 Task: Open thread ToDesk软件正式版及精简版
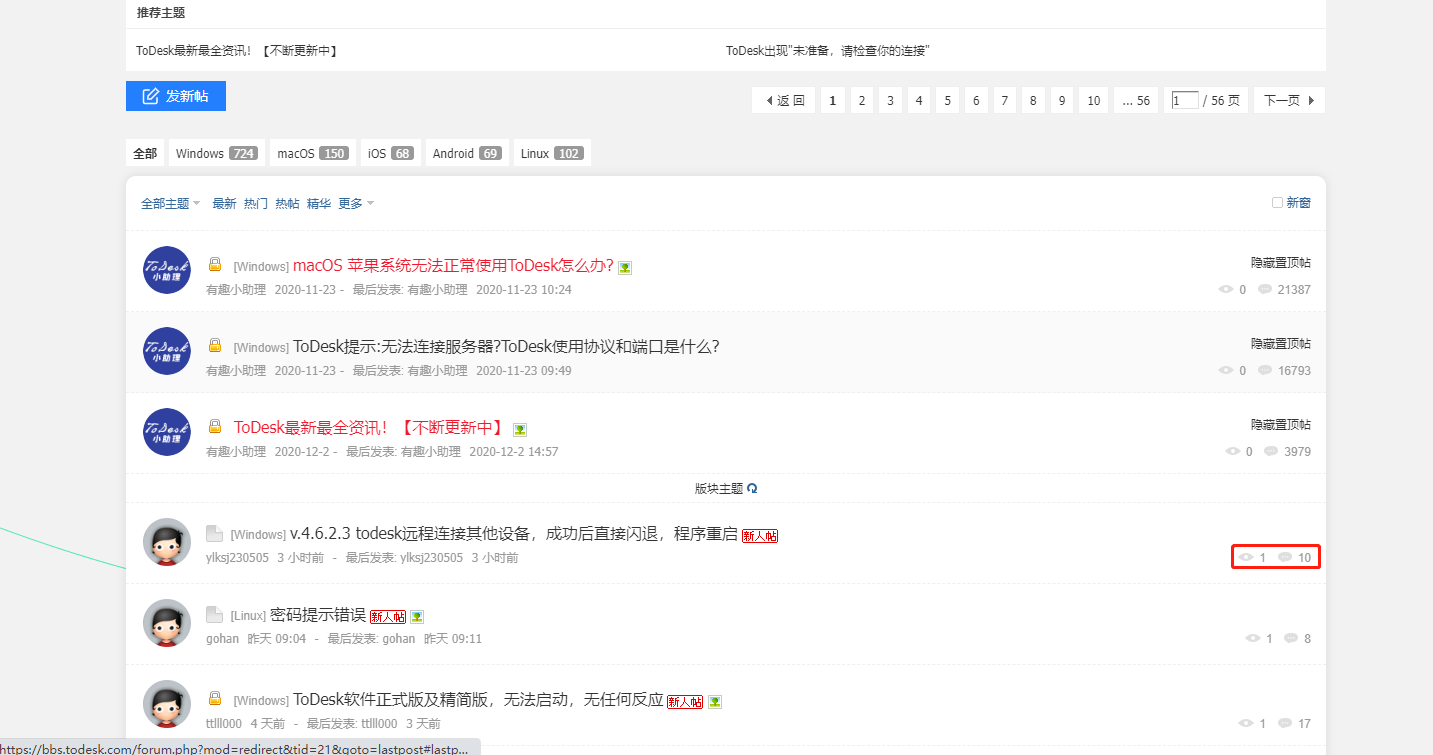tap(478, 699)
